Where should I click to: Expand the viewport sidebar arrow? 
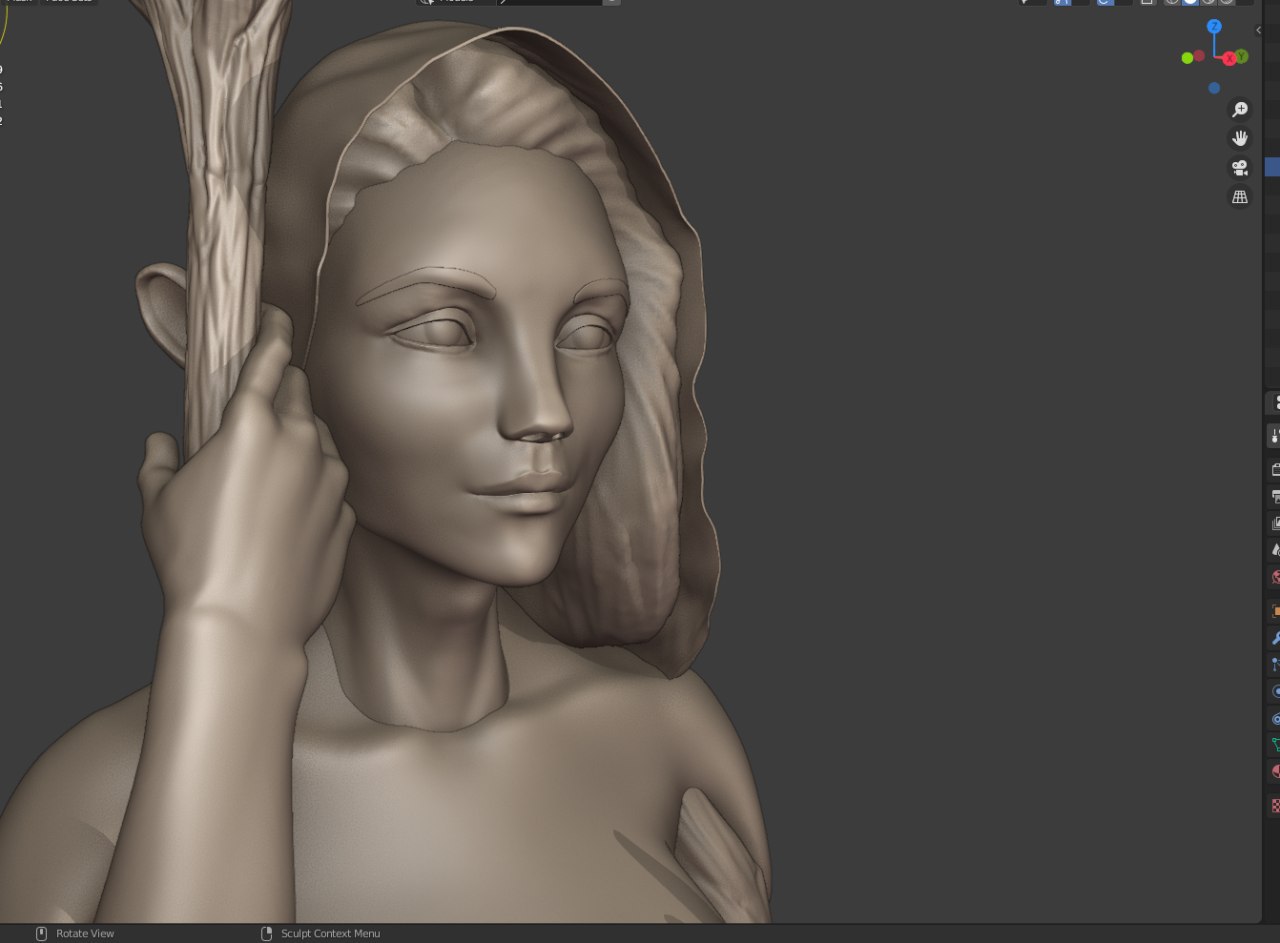[1258, 31]
